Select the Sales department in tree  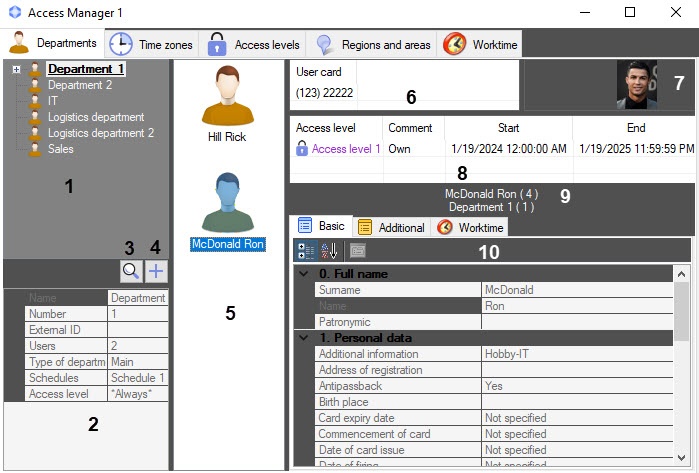point(61,149)
